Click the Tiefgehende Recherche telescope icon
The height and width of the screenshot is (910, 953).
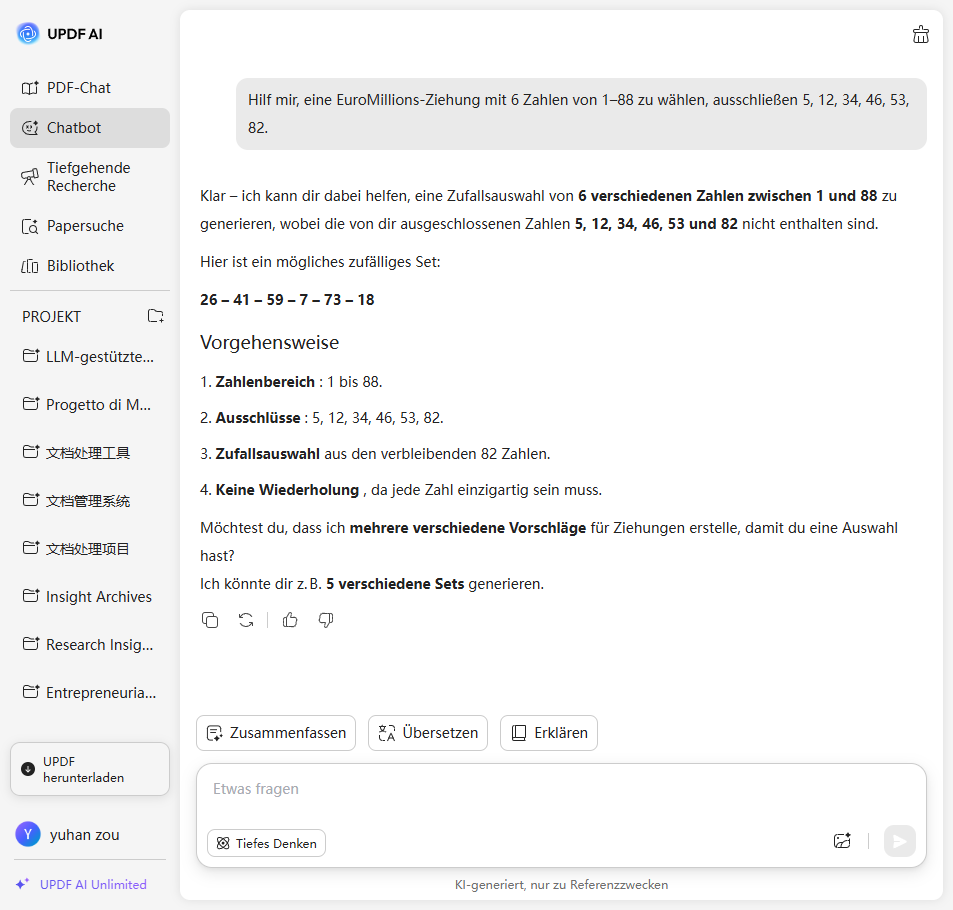point(30,177)
